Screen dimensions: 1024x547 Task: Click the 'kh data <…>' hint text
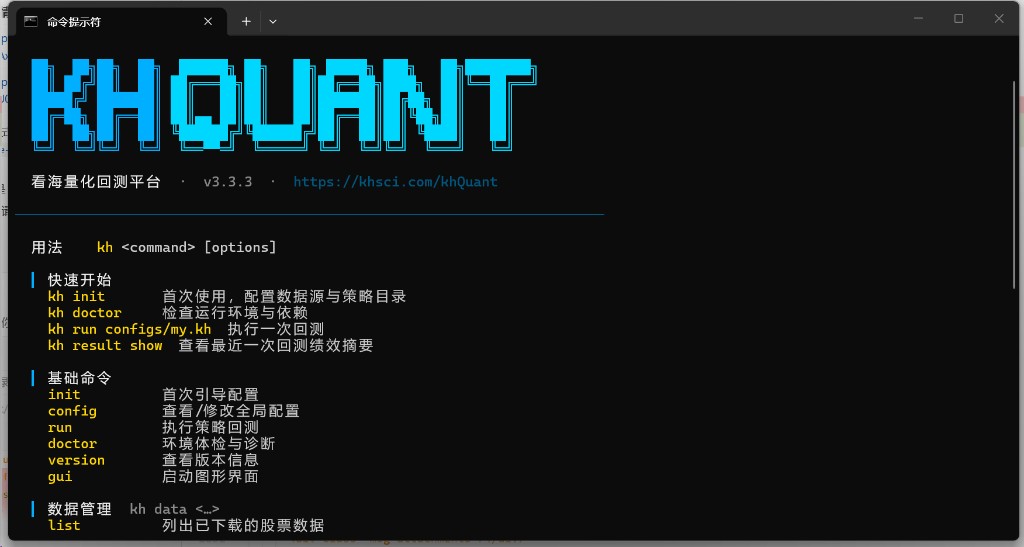(174, 509)
